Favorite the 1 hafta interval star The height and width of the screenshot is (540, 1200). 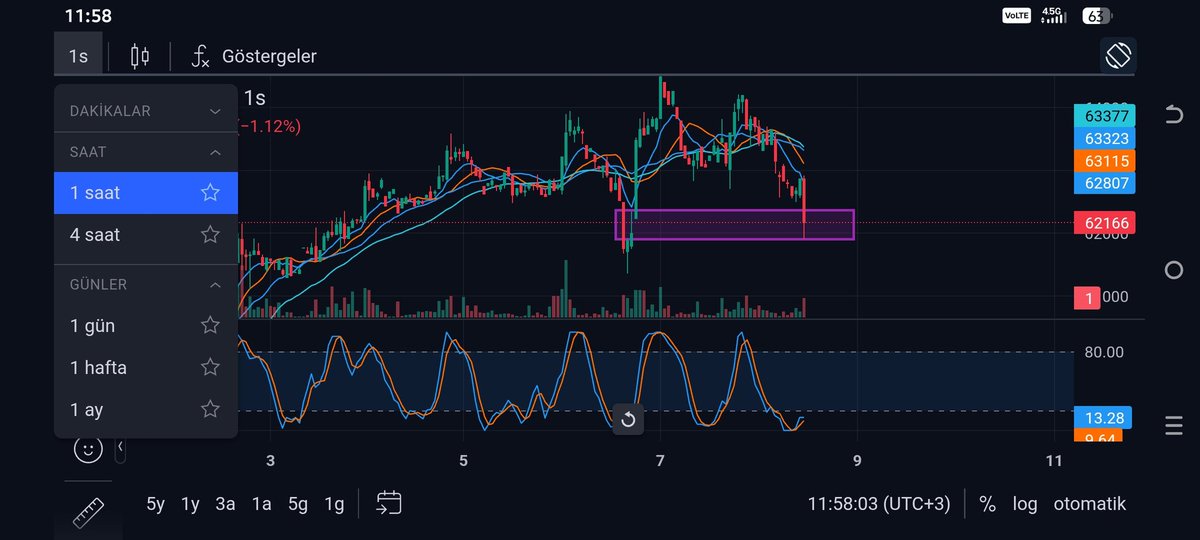point(210,367)
